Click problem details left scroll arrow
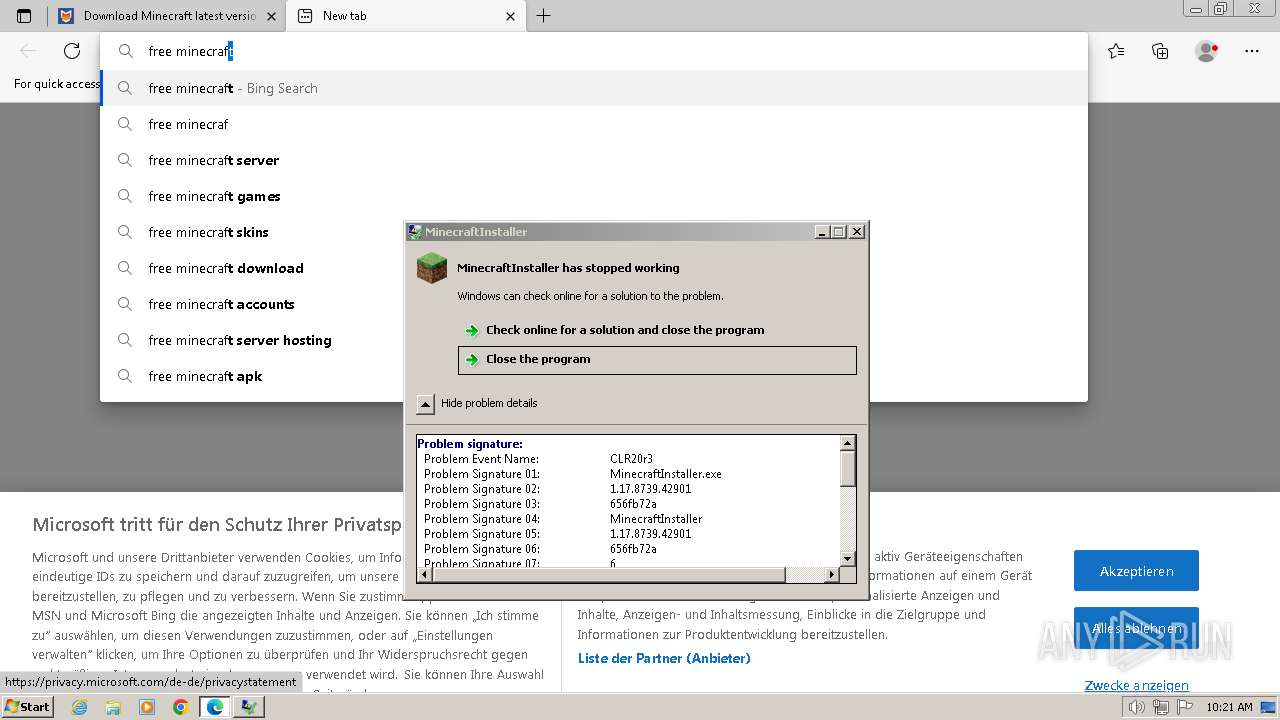Image resolution: width=1280 pixels, height=720 pixels. pos(424,574)
